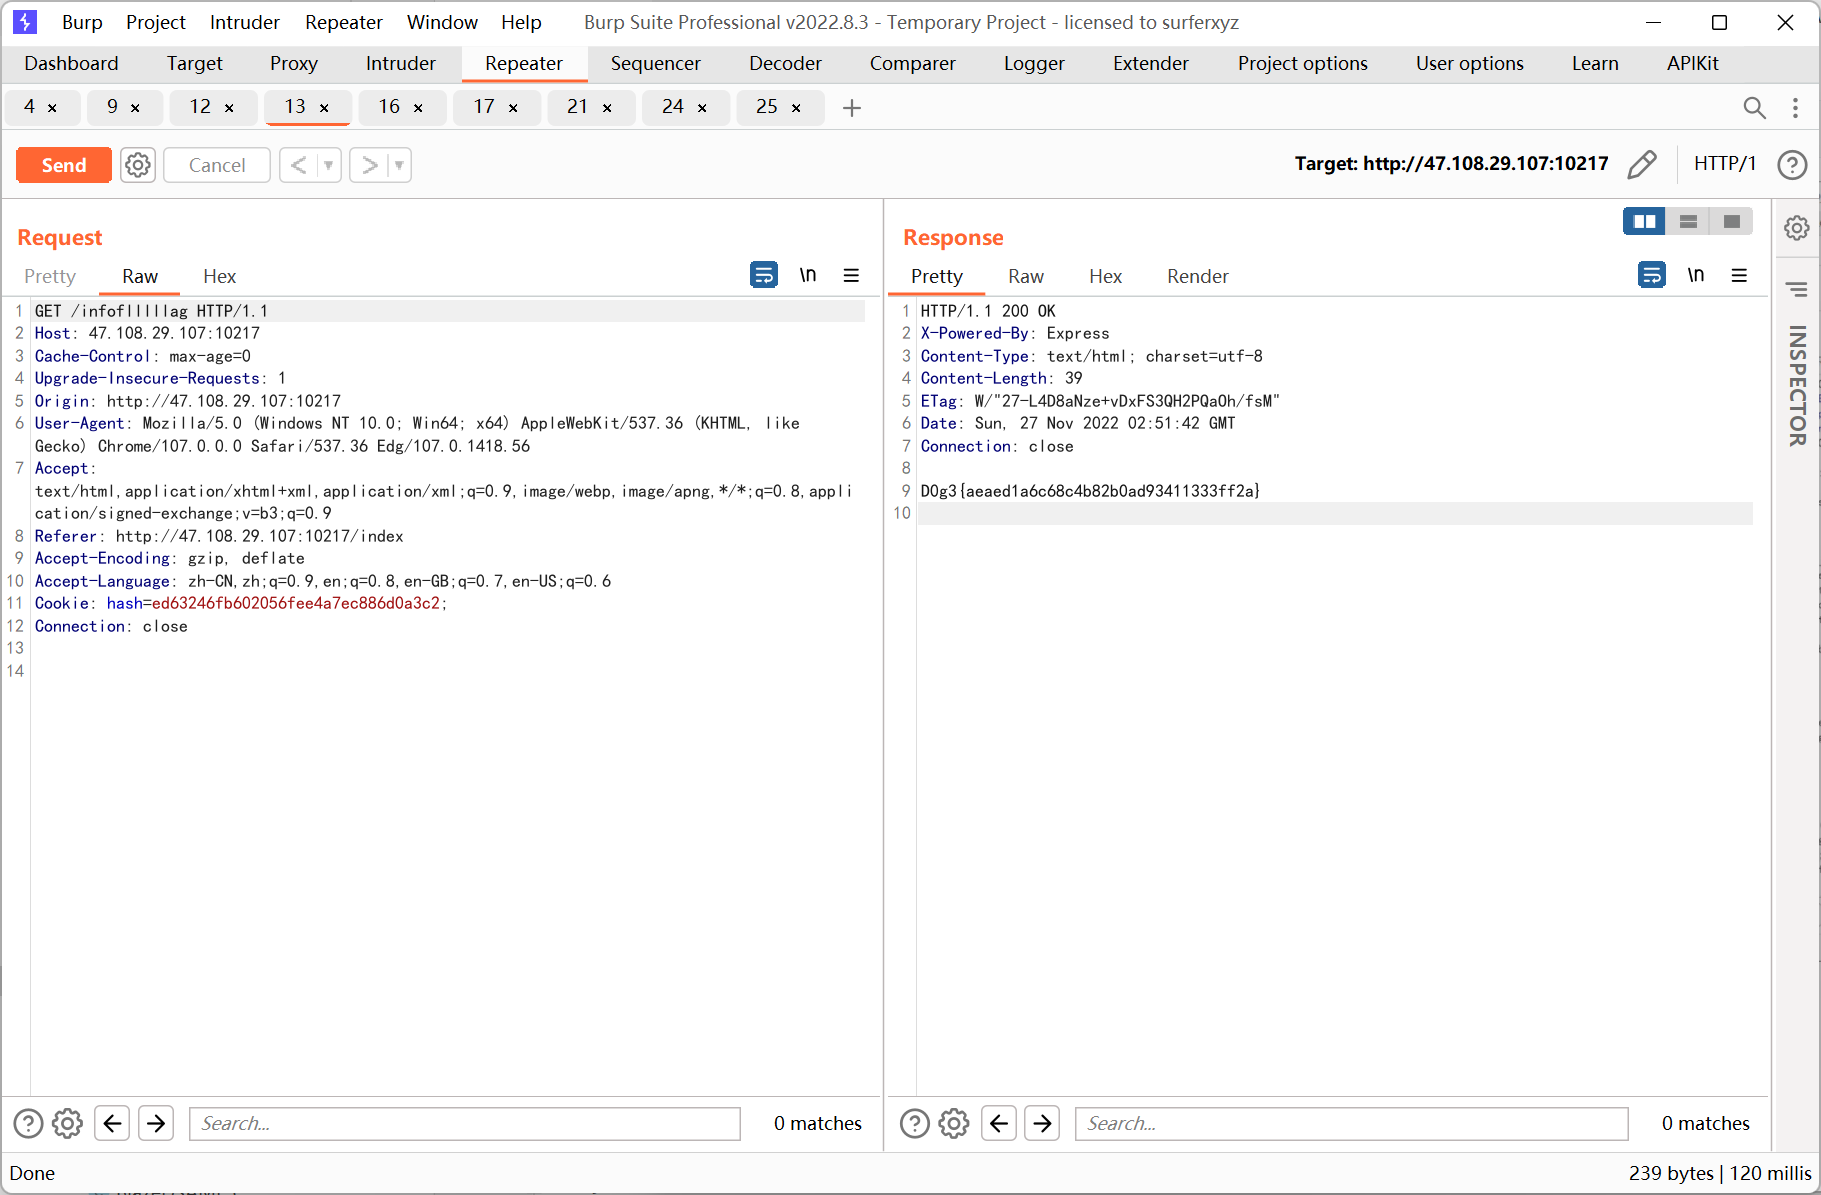Image resolution: width=1821 pixels, height=1195 pixels.
Task: Open the Project menu
Action: (156, 22)
